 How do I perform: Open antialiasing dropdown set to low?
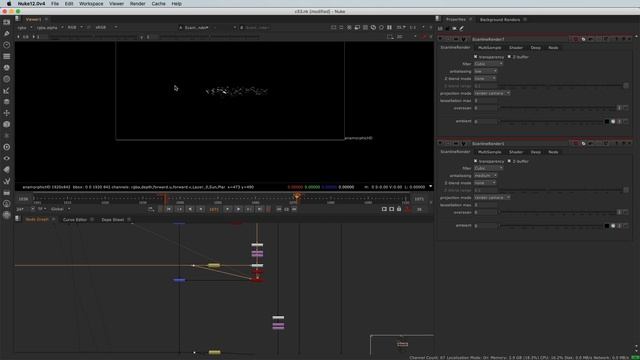485,71
